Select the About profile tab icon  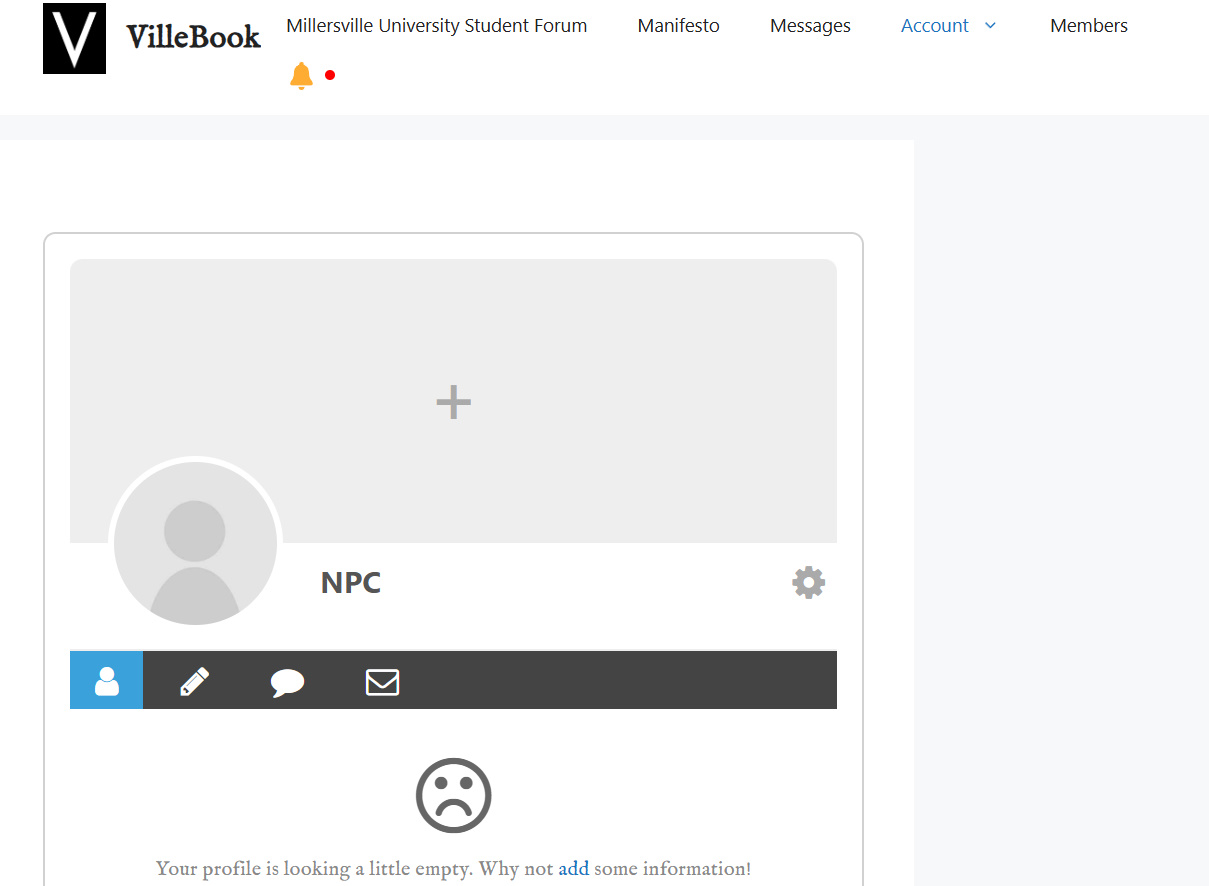click(106, 681)
